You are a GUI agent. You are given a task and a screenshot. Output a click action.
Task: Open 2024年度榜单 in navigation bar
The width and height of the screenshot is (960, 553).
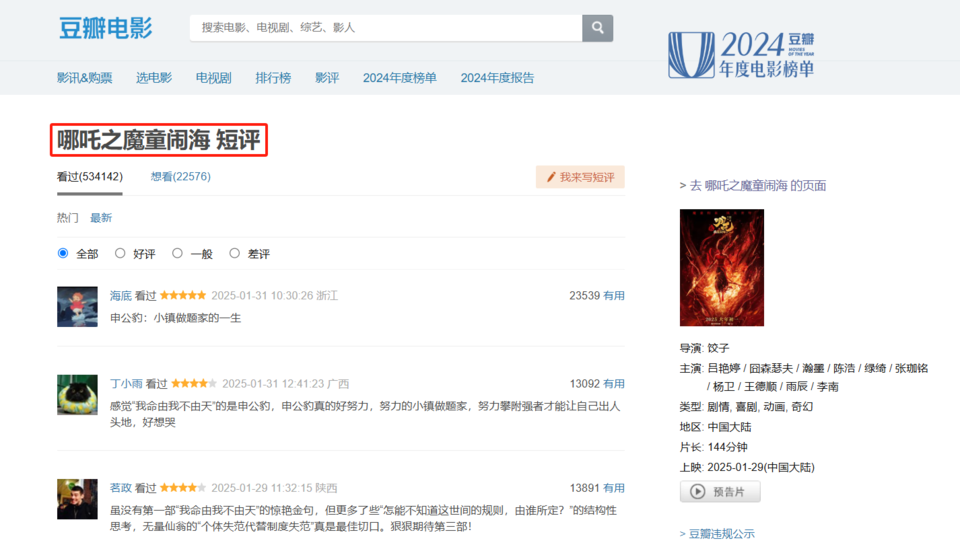400,78
